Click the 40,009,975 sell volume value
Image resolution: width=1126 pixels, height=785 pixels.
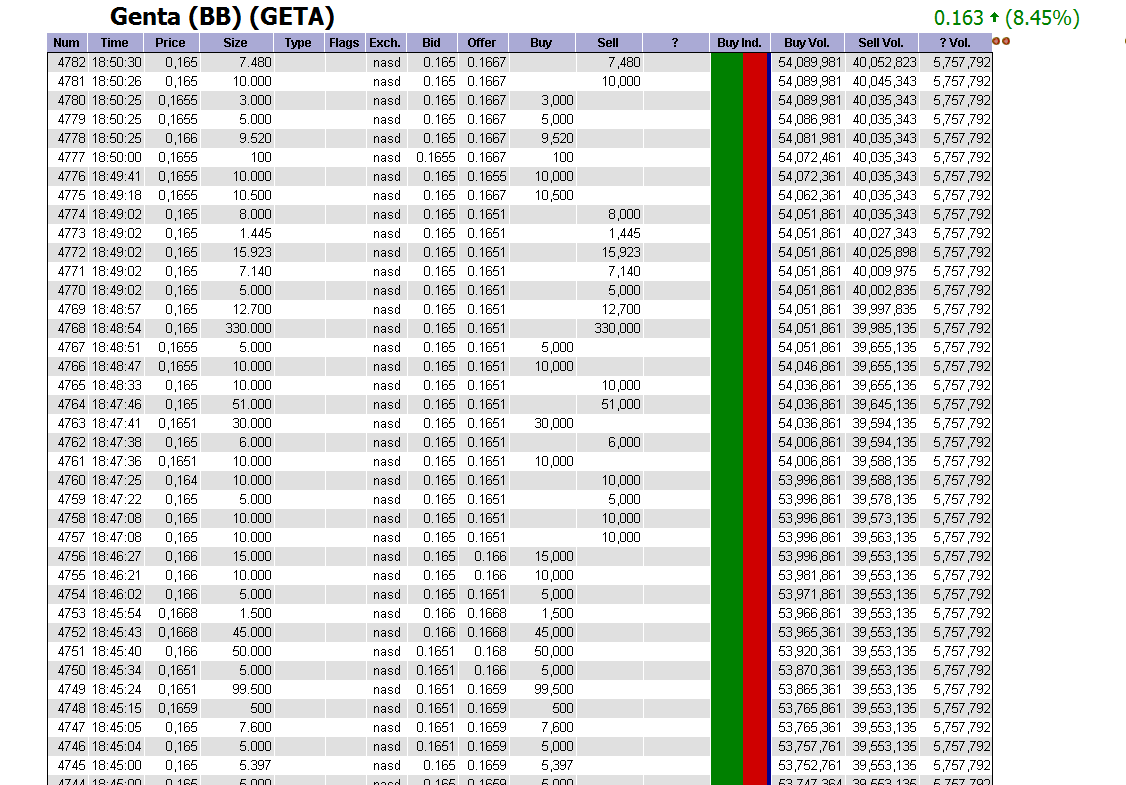(x=884, y=271)
